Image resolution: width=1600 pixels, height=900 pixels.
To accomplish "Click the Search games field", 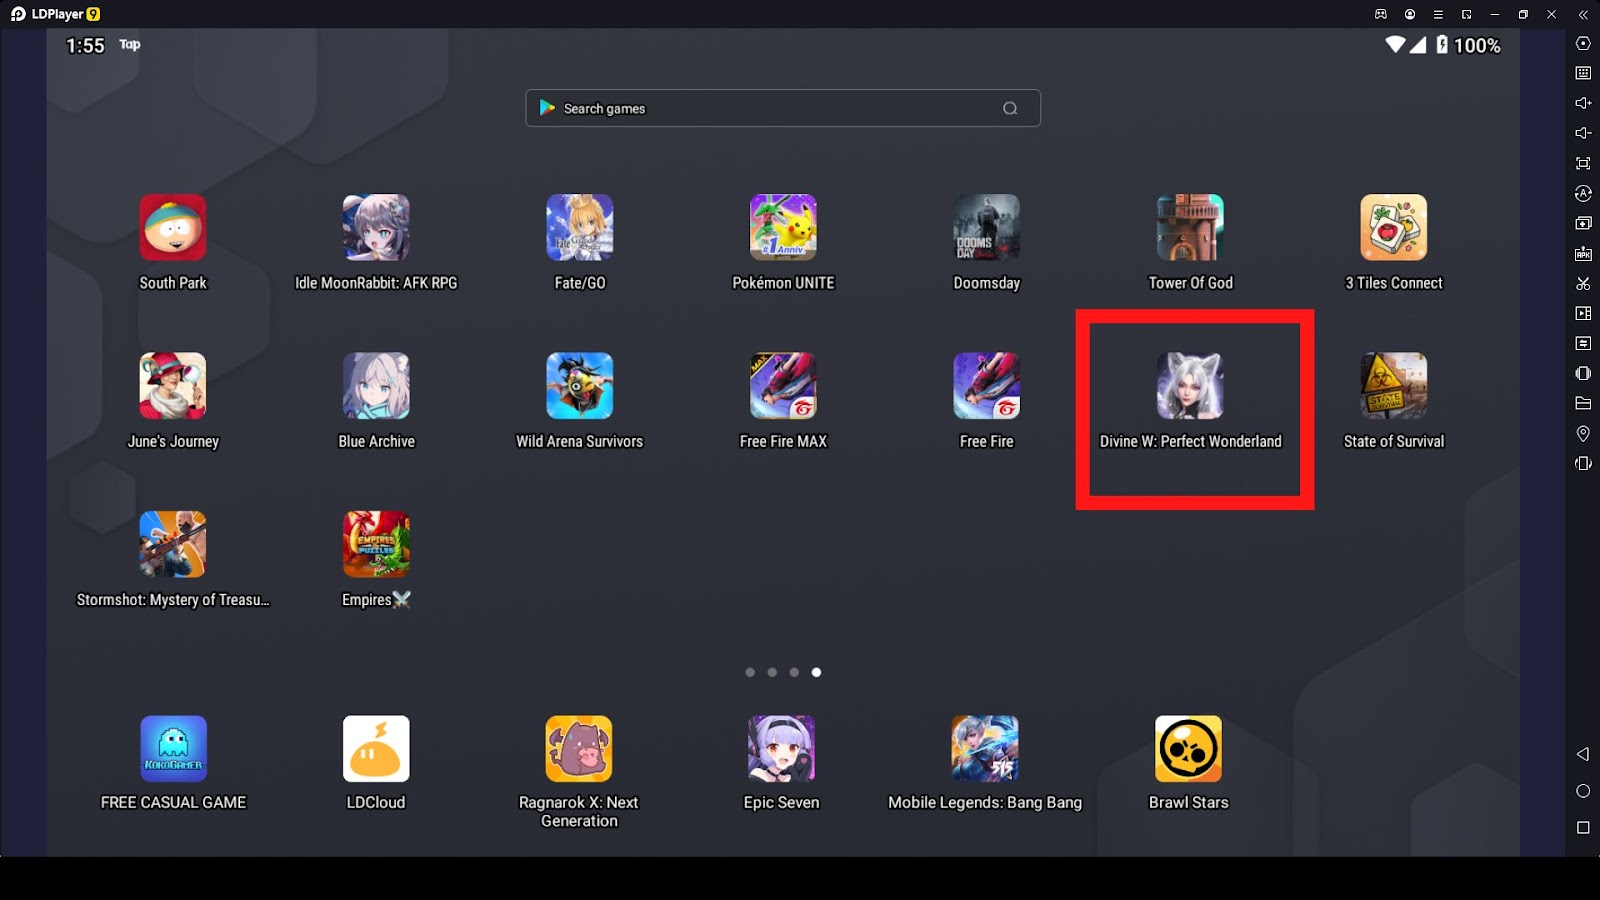I will tap(783, 108).
